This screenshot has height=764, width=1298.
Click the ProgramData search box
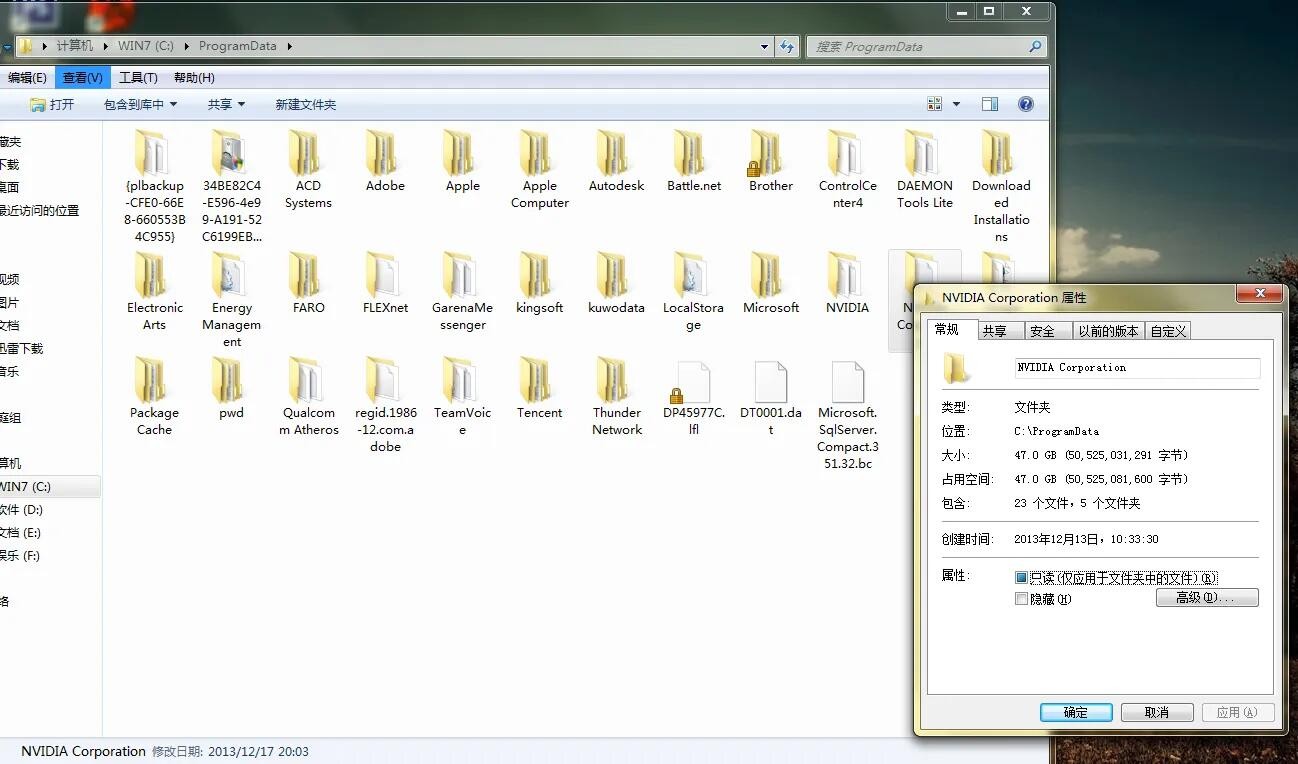926,46
